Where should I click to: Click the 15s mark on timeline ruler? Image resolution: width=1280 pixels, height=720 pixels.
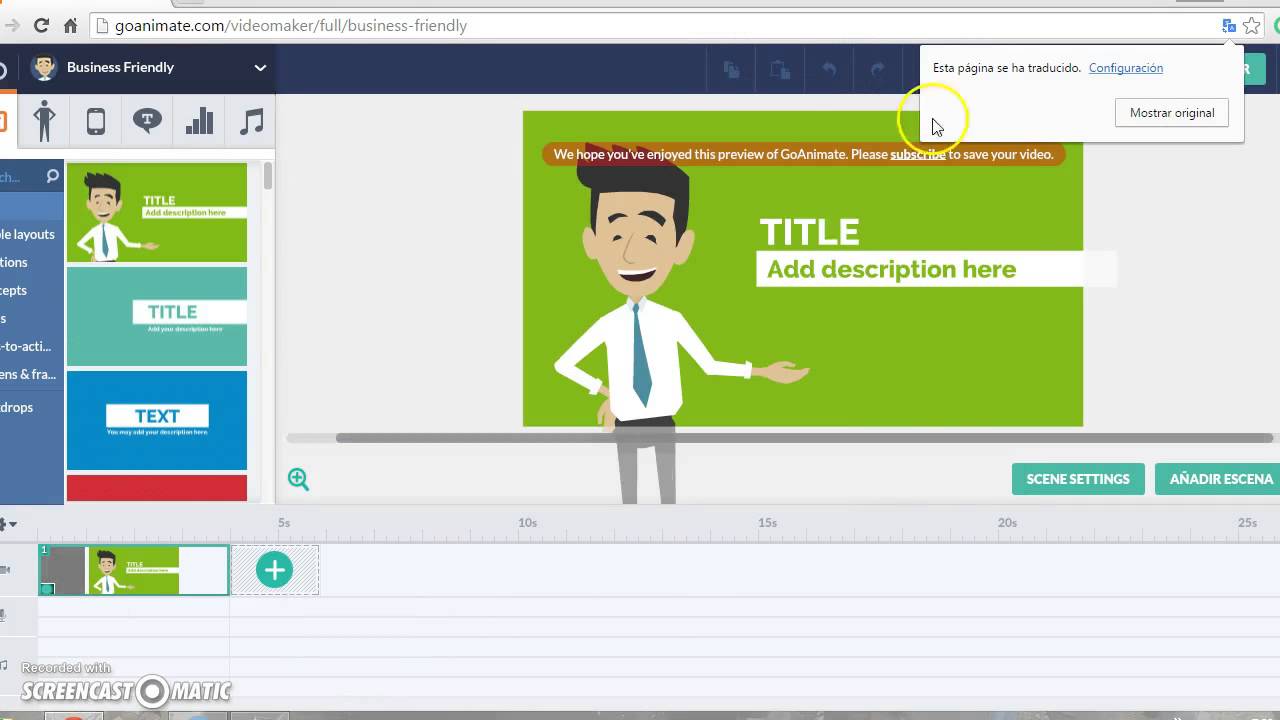[x=767, y=523]
